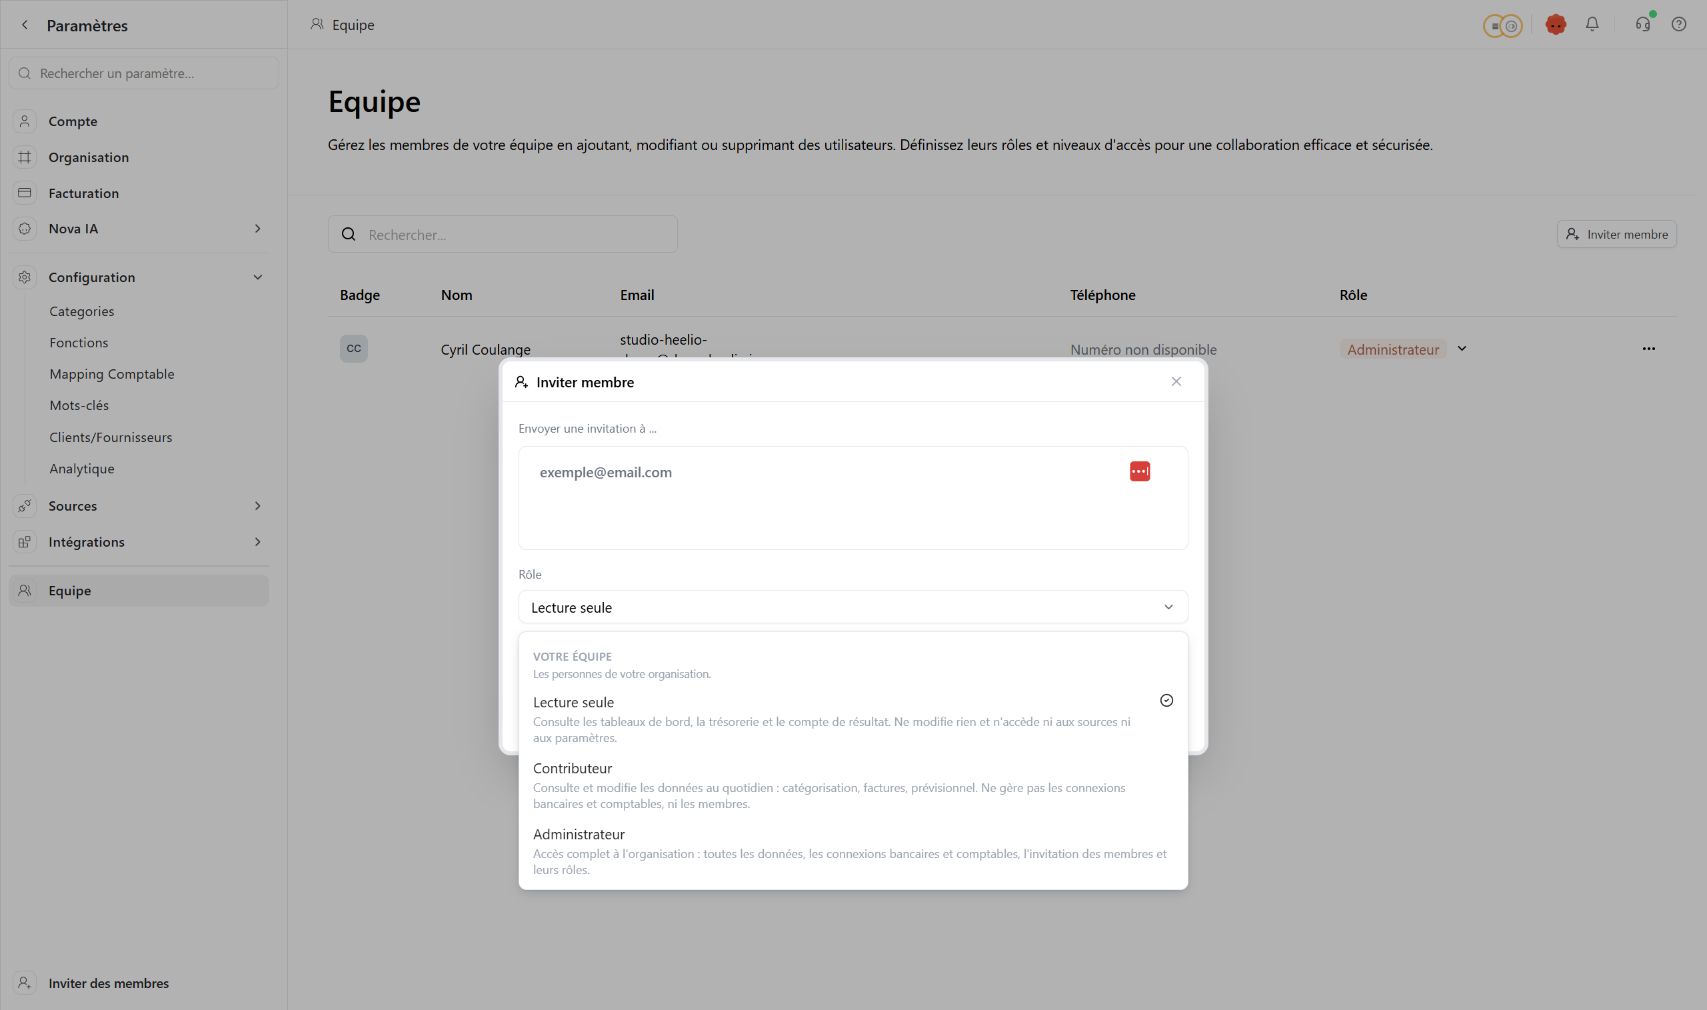Click the email invitation input field
This screenshot has width=1707, height=1010.
[853, 498]
